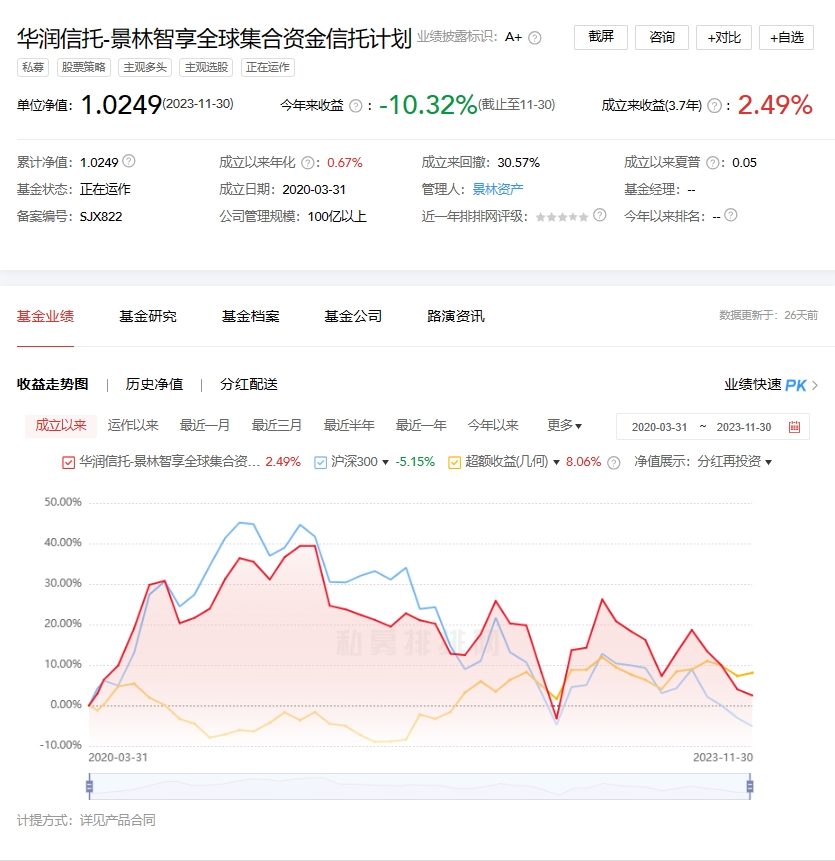
Task: Click the right handle of chart range slider
Action: click(x=750, y=787)
